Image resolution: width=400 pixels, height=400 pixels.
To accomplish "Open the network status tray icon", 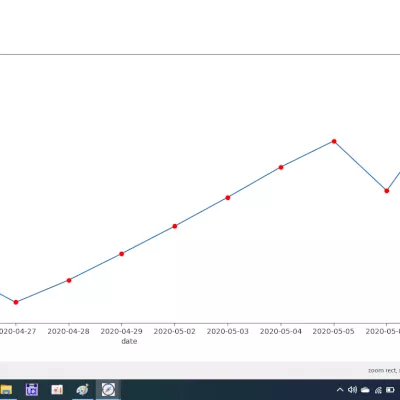I will click(378, 390).
